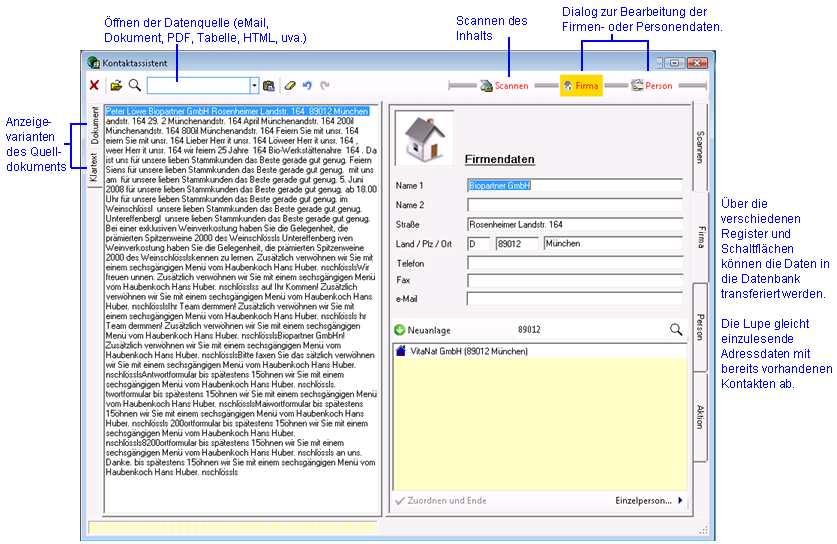This screenshot has width=837, height=544.
Task: Click the 89012 value beside Neuanlage
Action: tap(529, 330)
